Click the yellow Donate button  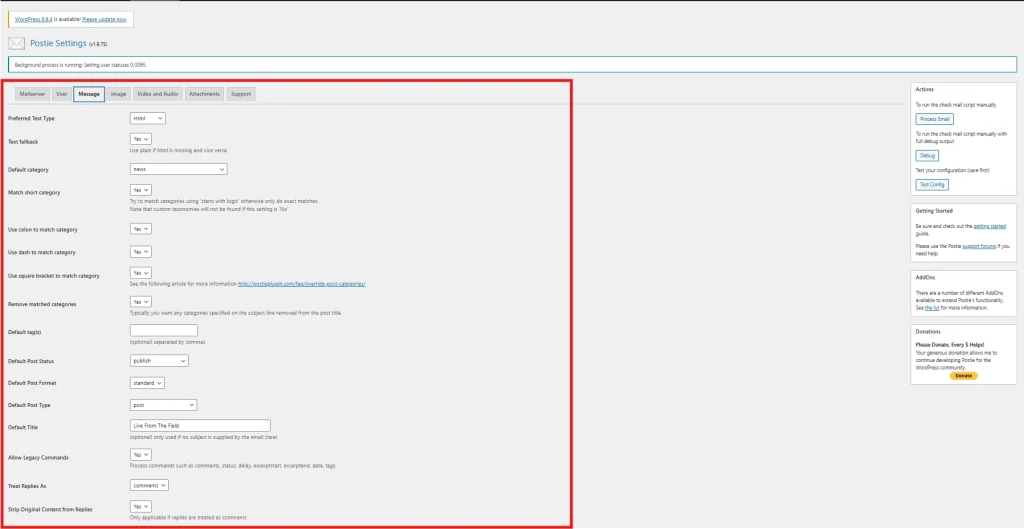tap(964, 376)
